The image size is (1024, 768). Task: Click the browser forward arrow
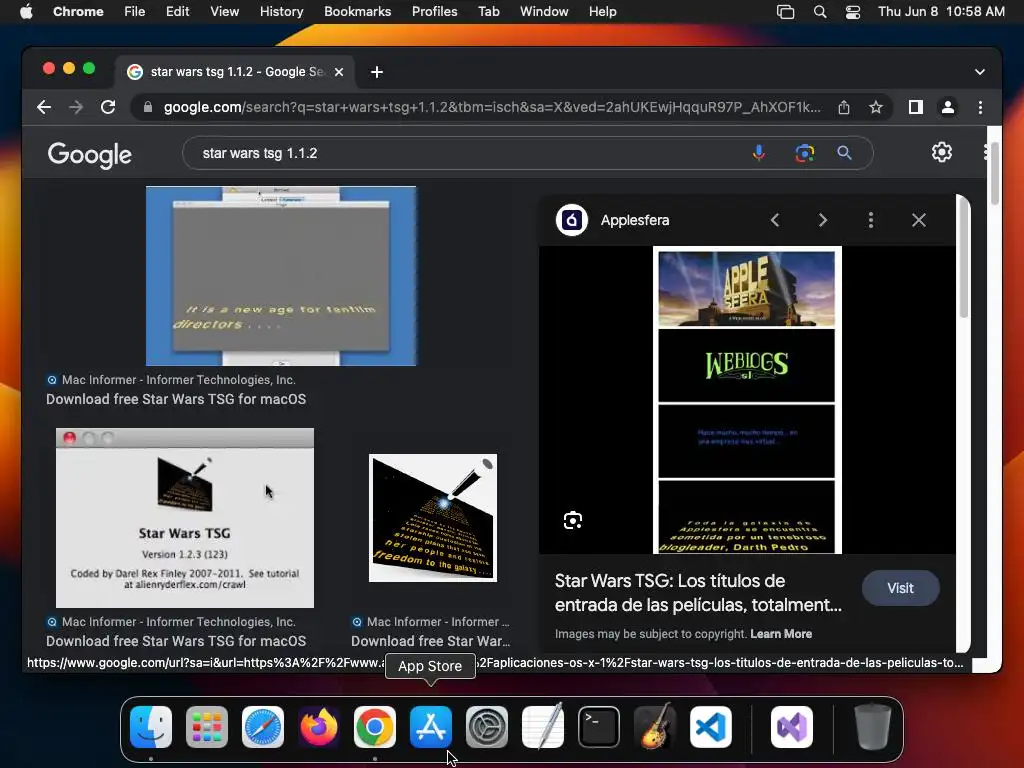pyautogui.click(x=76, y=107)
